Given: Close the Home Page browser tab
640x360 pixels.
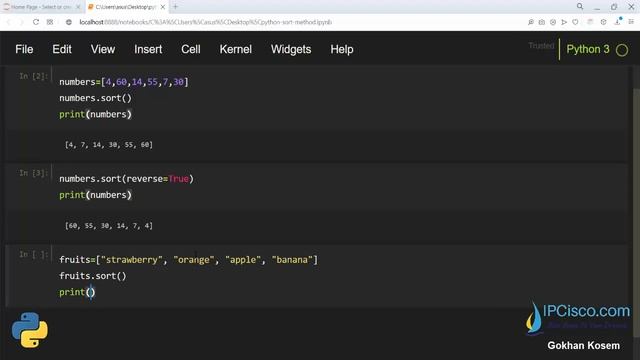Looking at the screenshot, I should 78,7.
